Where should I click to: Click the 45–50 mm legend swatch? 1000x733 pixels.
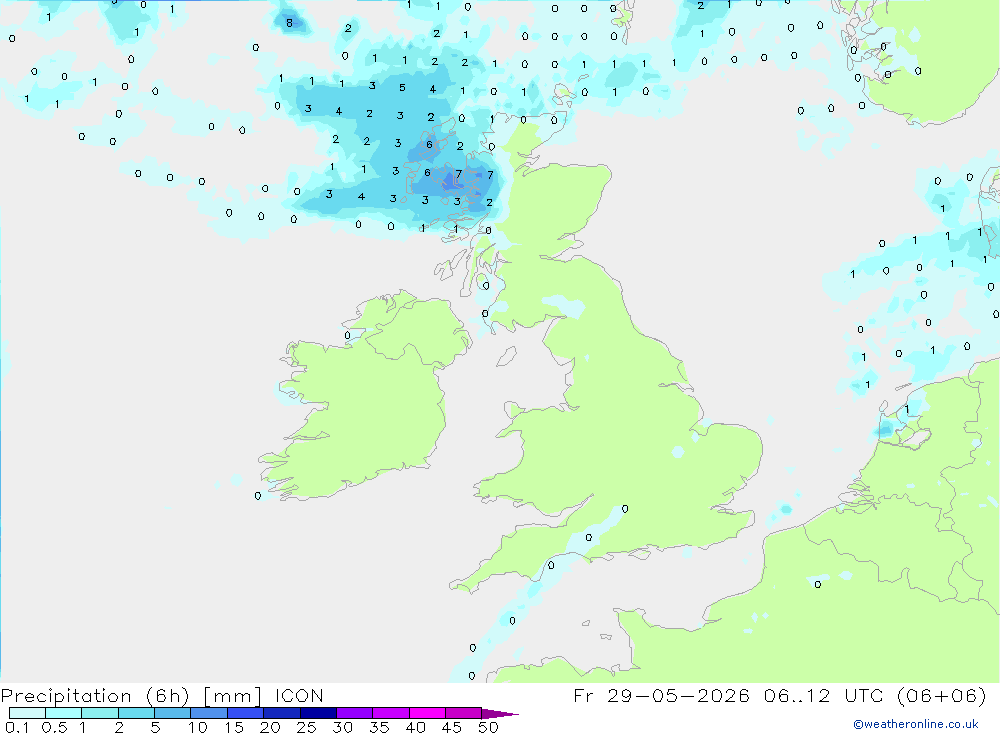464,713
